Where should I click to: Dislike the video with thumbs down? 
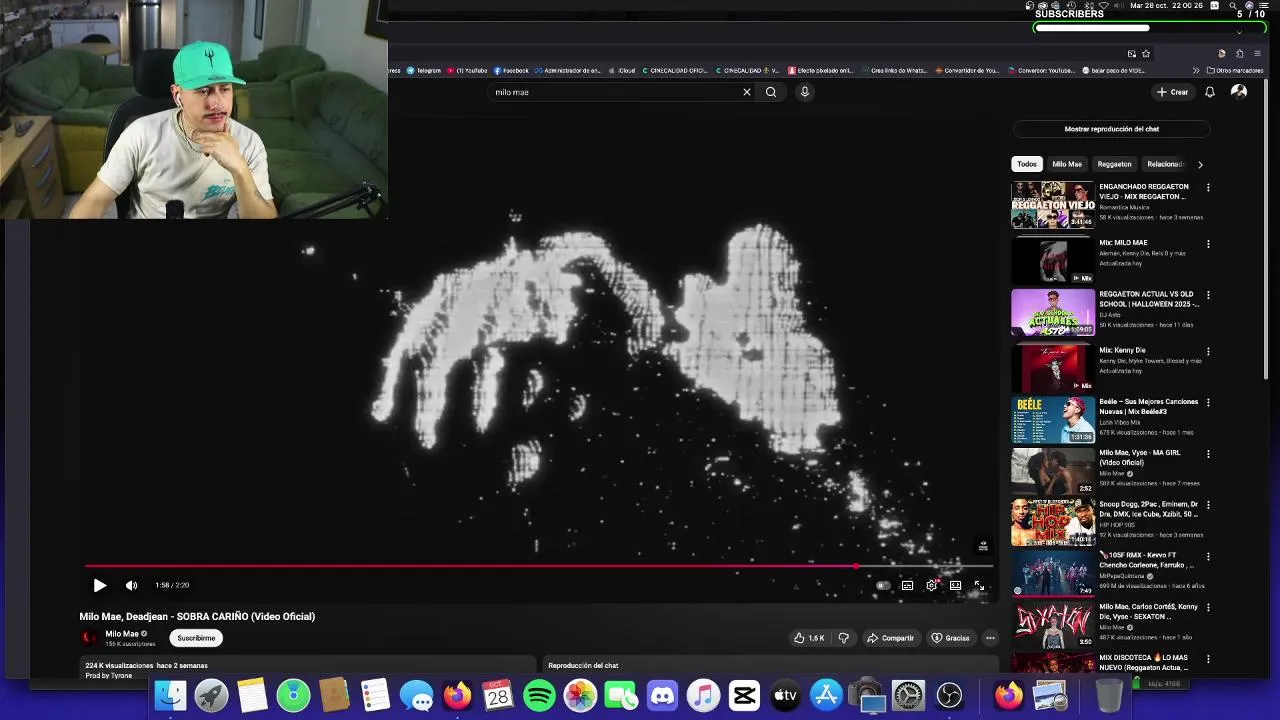(844, 638)
